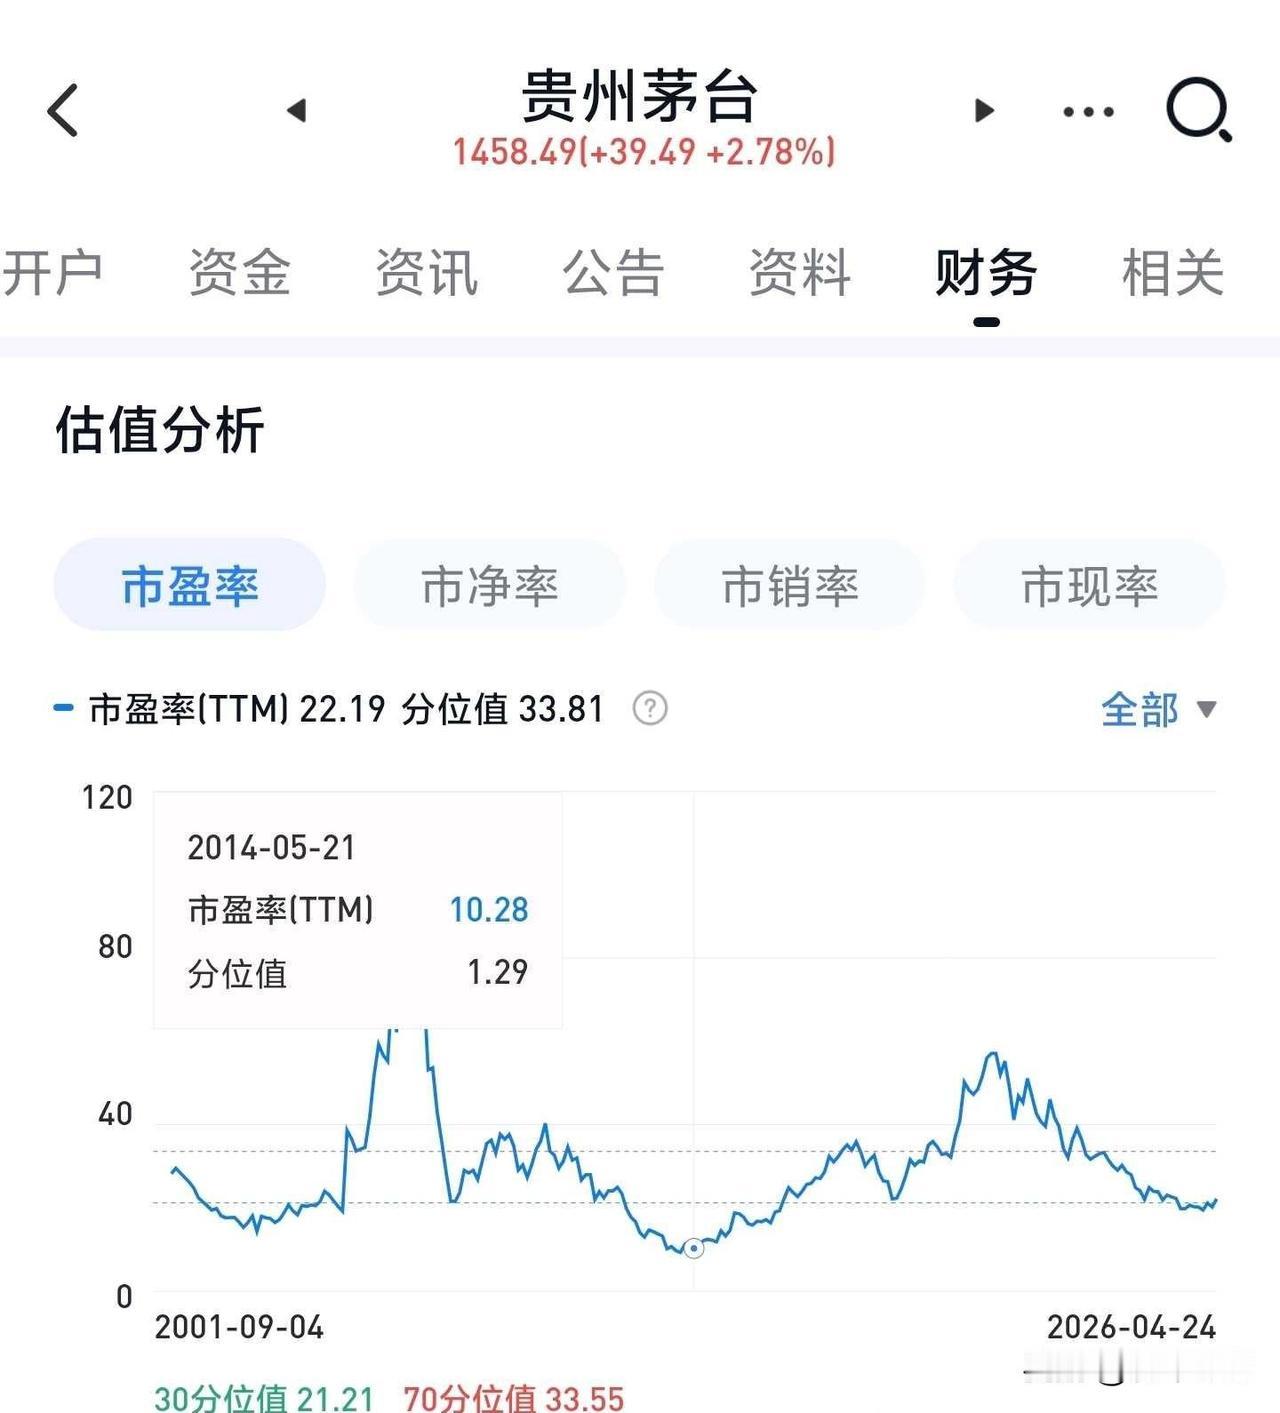Tap the tooltip PE value 10.28
1280x1413 pixels.
click(x=489, y=910)
